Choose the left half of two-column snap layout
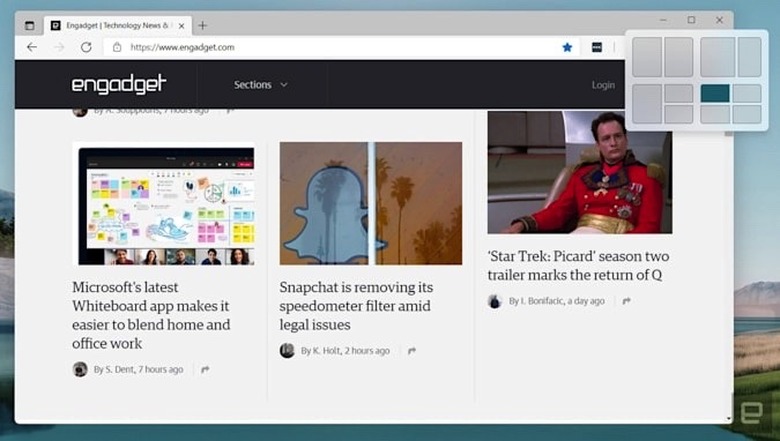Image resolution: width=780 pixels, height=441 pixels. (647, 57)
